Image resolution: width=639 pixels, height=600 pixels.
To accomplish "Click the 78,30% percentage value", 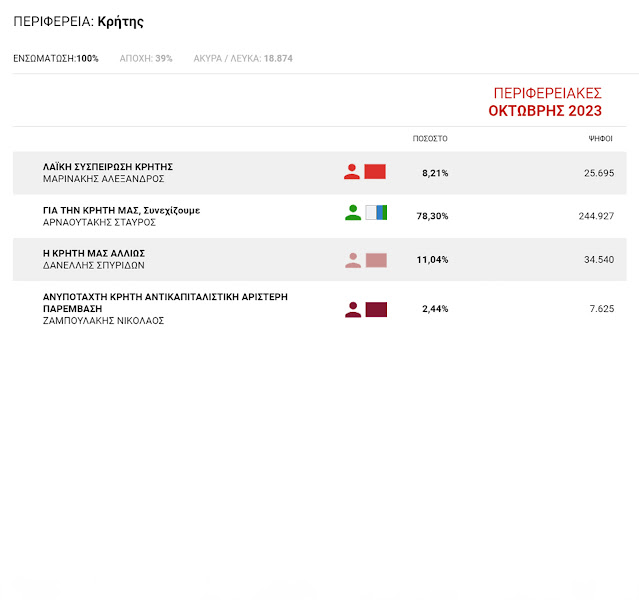I will (432, 216).
